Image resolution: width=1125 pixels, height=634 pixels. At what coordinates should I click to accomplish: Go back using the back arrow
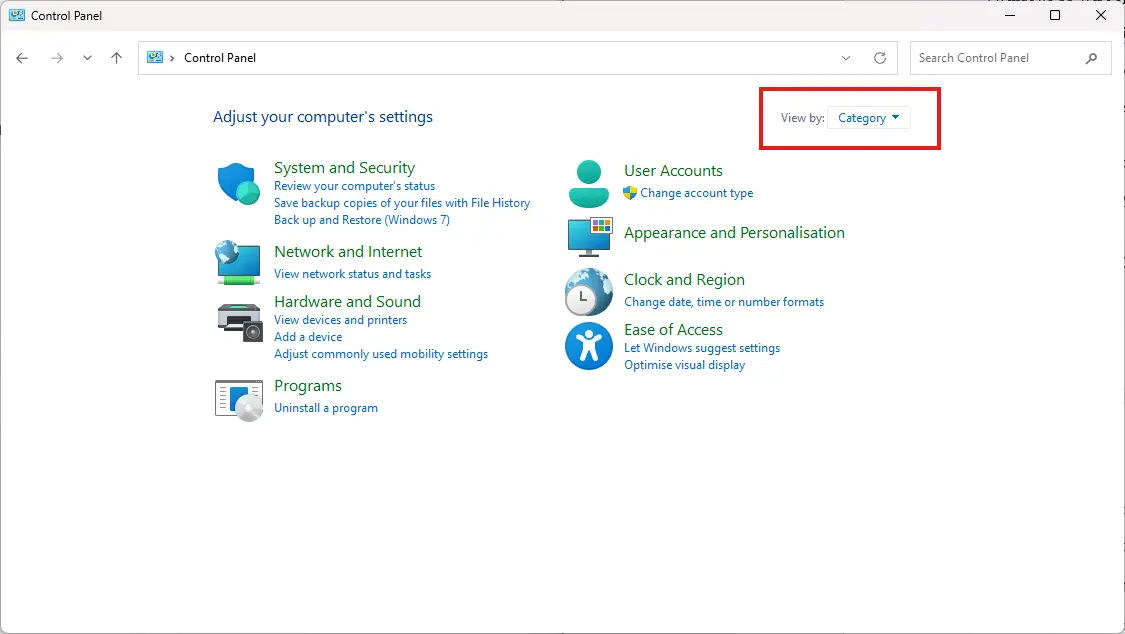pyautogui.click(x=22, y=58)
